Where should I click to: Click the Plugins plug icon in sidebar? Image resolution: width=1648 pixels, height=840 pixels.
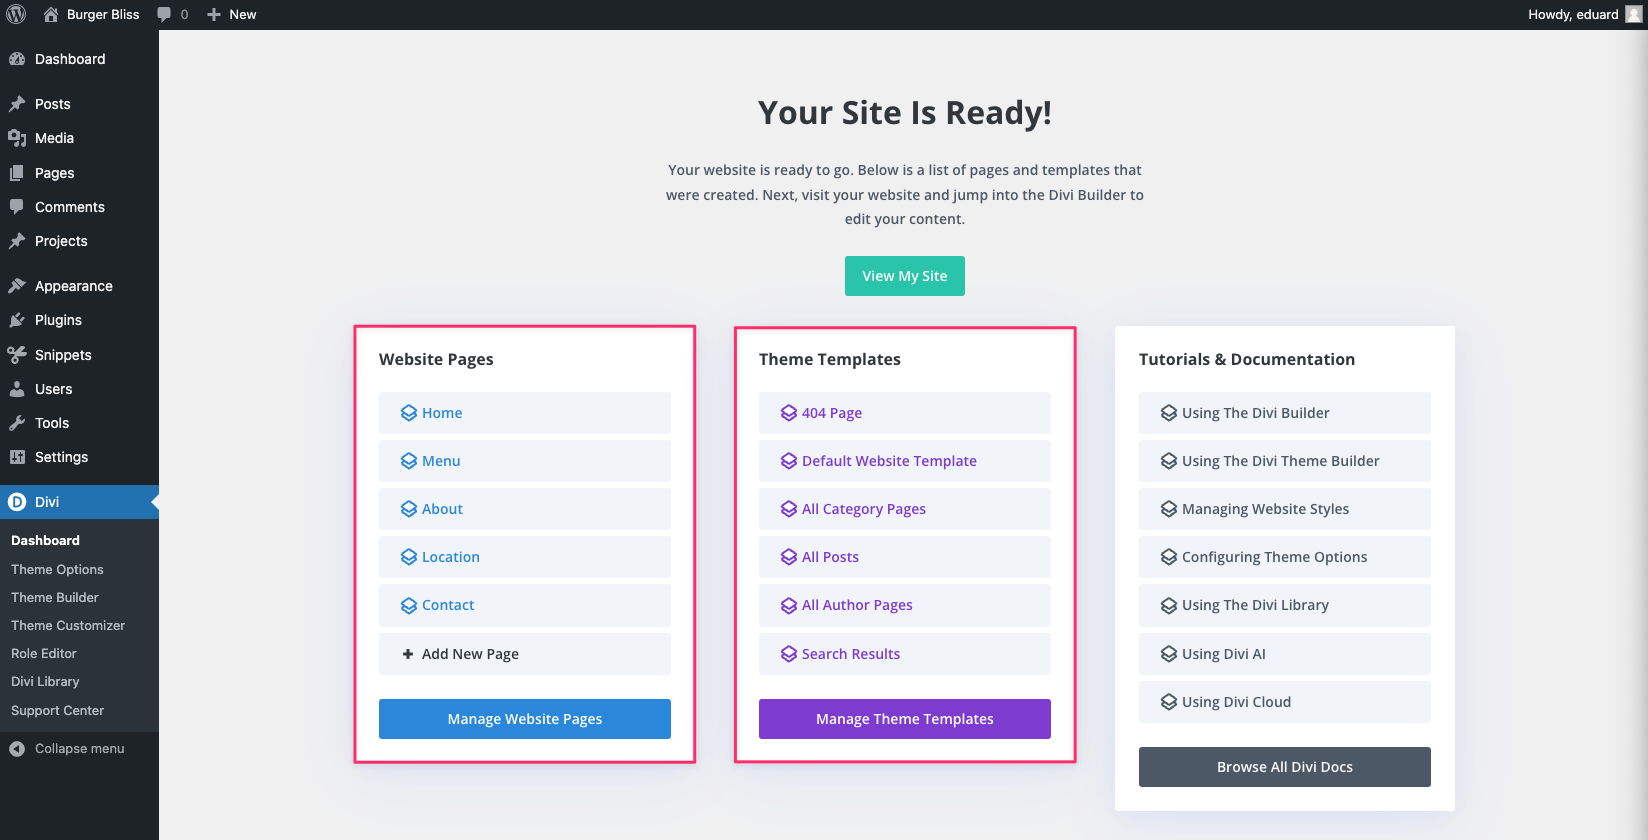pyautogui.click(x=17, y=320)
